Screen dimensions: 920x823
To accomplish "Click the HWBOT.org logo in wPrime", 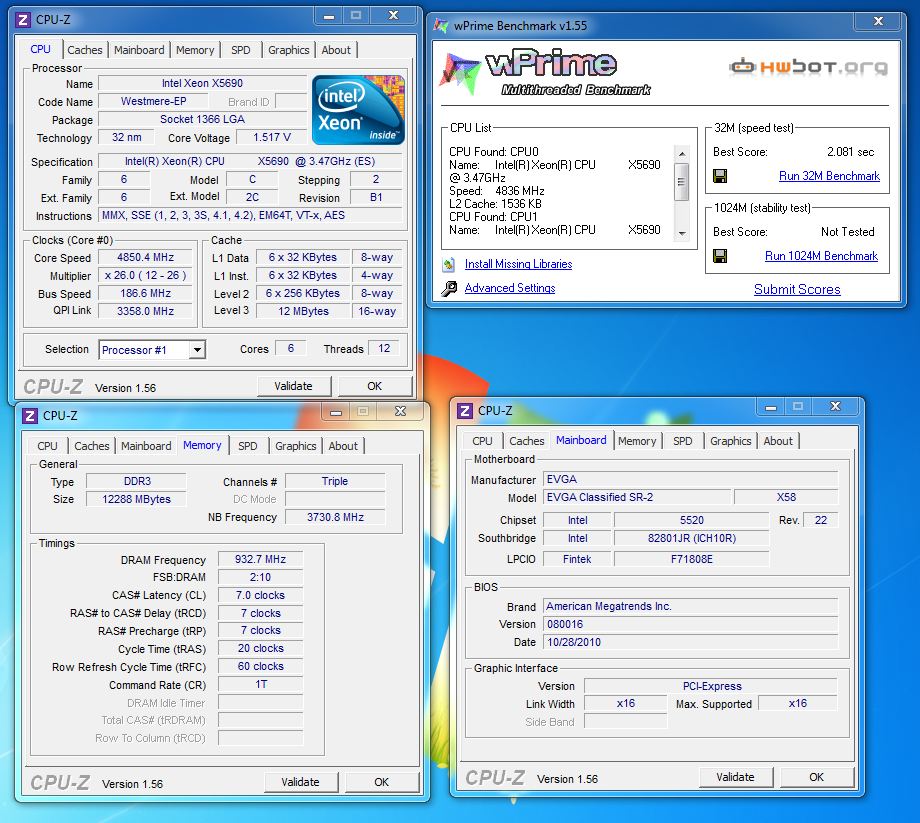I will (x=809, y=67).
